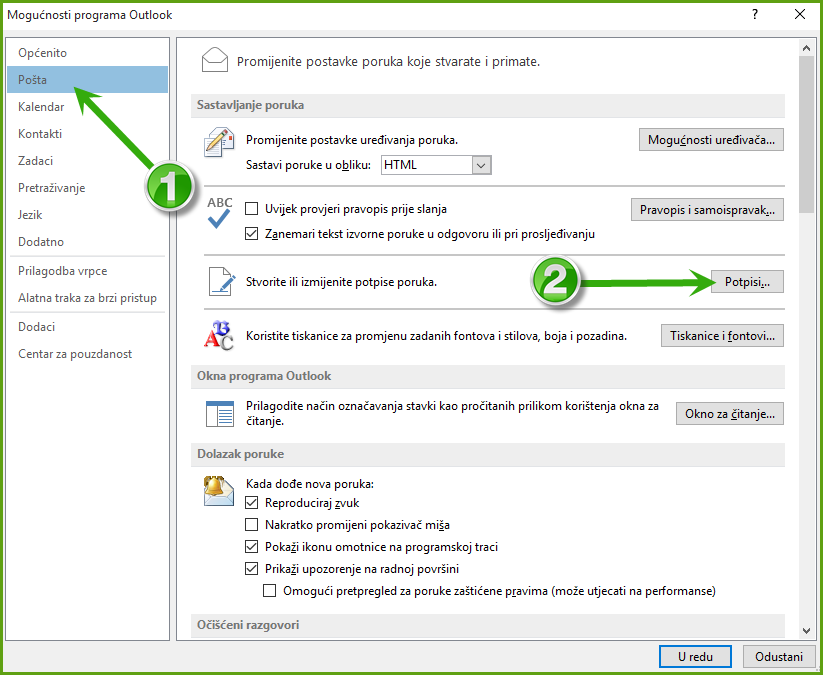Switch to Zadaci options
The width and height of the screenshot is (823, 675).
pyautogui.click(x=88, y=161)
